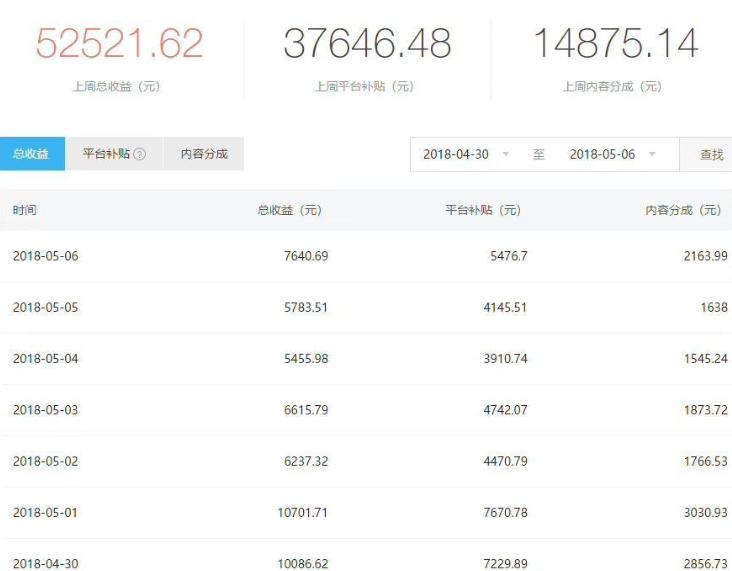The height and width of the screenshot is (571, 732).
Task: Click the 上周平台补贴（元） label
Action: [365, 86]
